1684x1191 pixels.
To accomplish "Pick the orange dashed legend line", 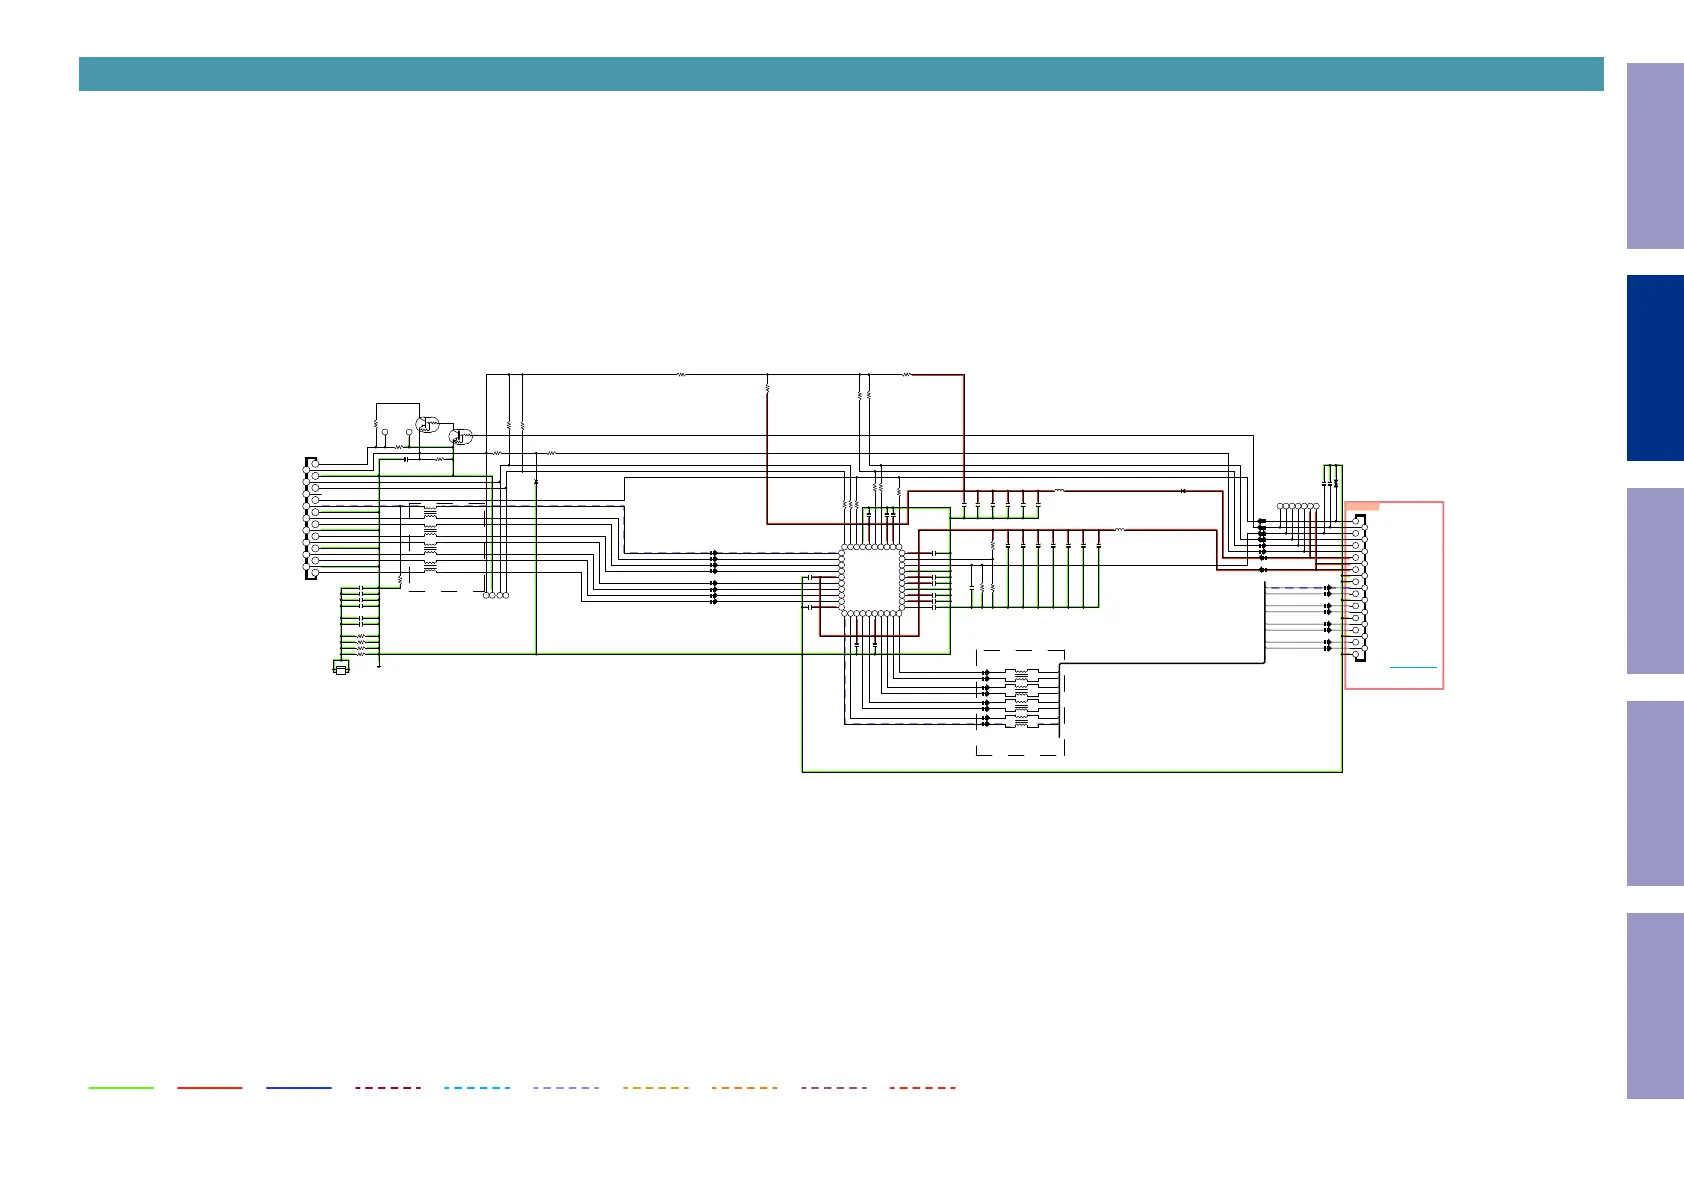I will point(745,1087).
